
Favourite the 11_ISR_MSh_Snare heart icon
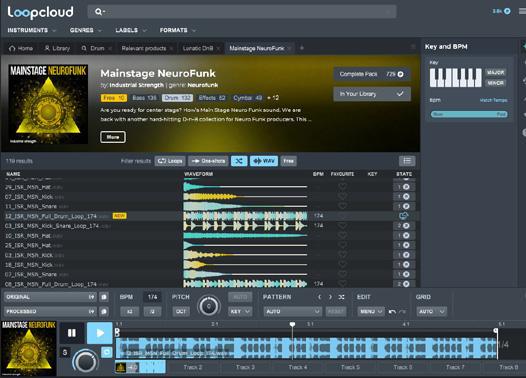(342, 206)
